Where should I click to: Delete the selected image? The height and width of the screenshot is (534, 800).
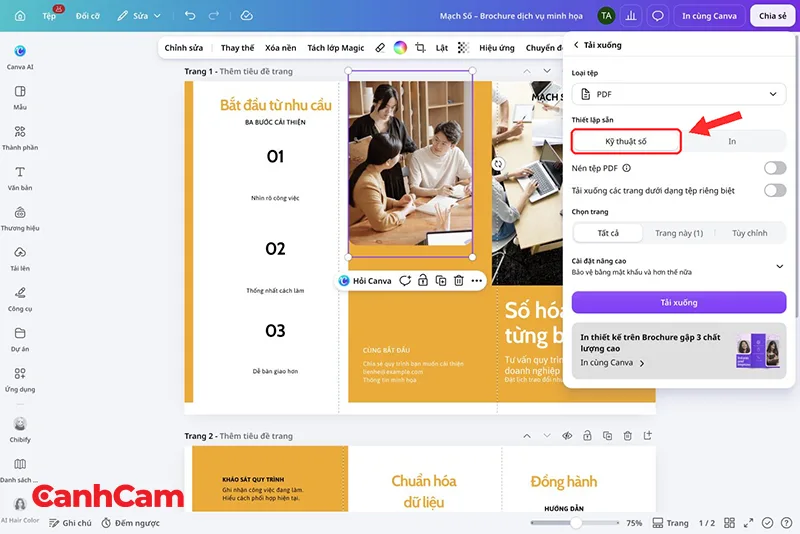point(459,281)
